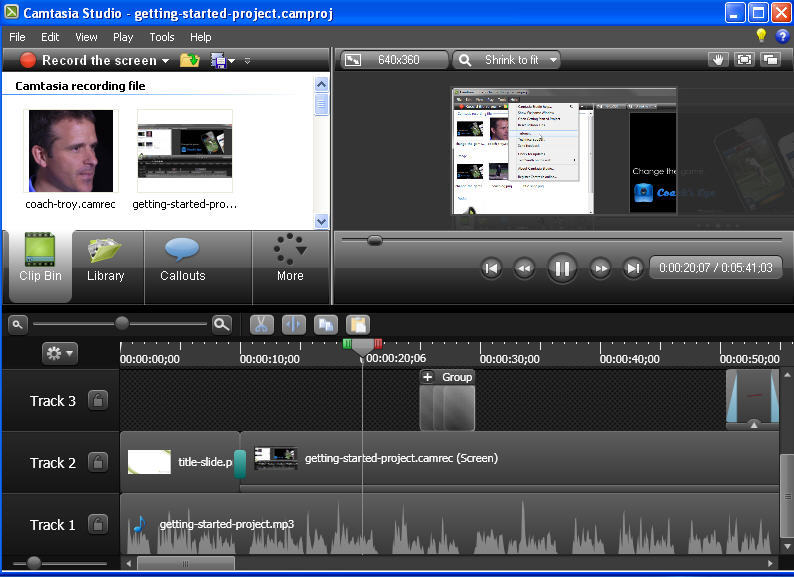
Task: Select the blue zoom animation clip on Track 3
Action: click(752, 399)
